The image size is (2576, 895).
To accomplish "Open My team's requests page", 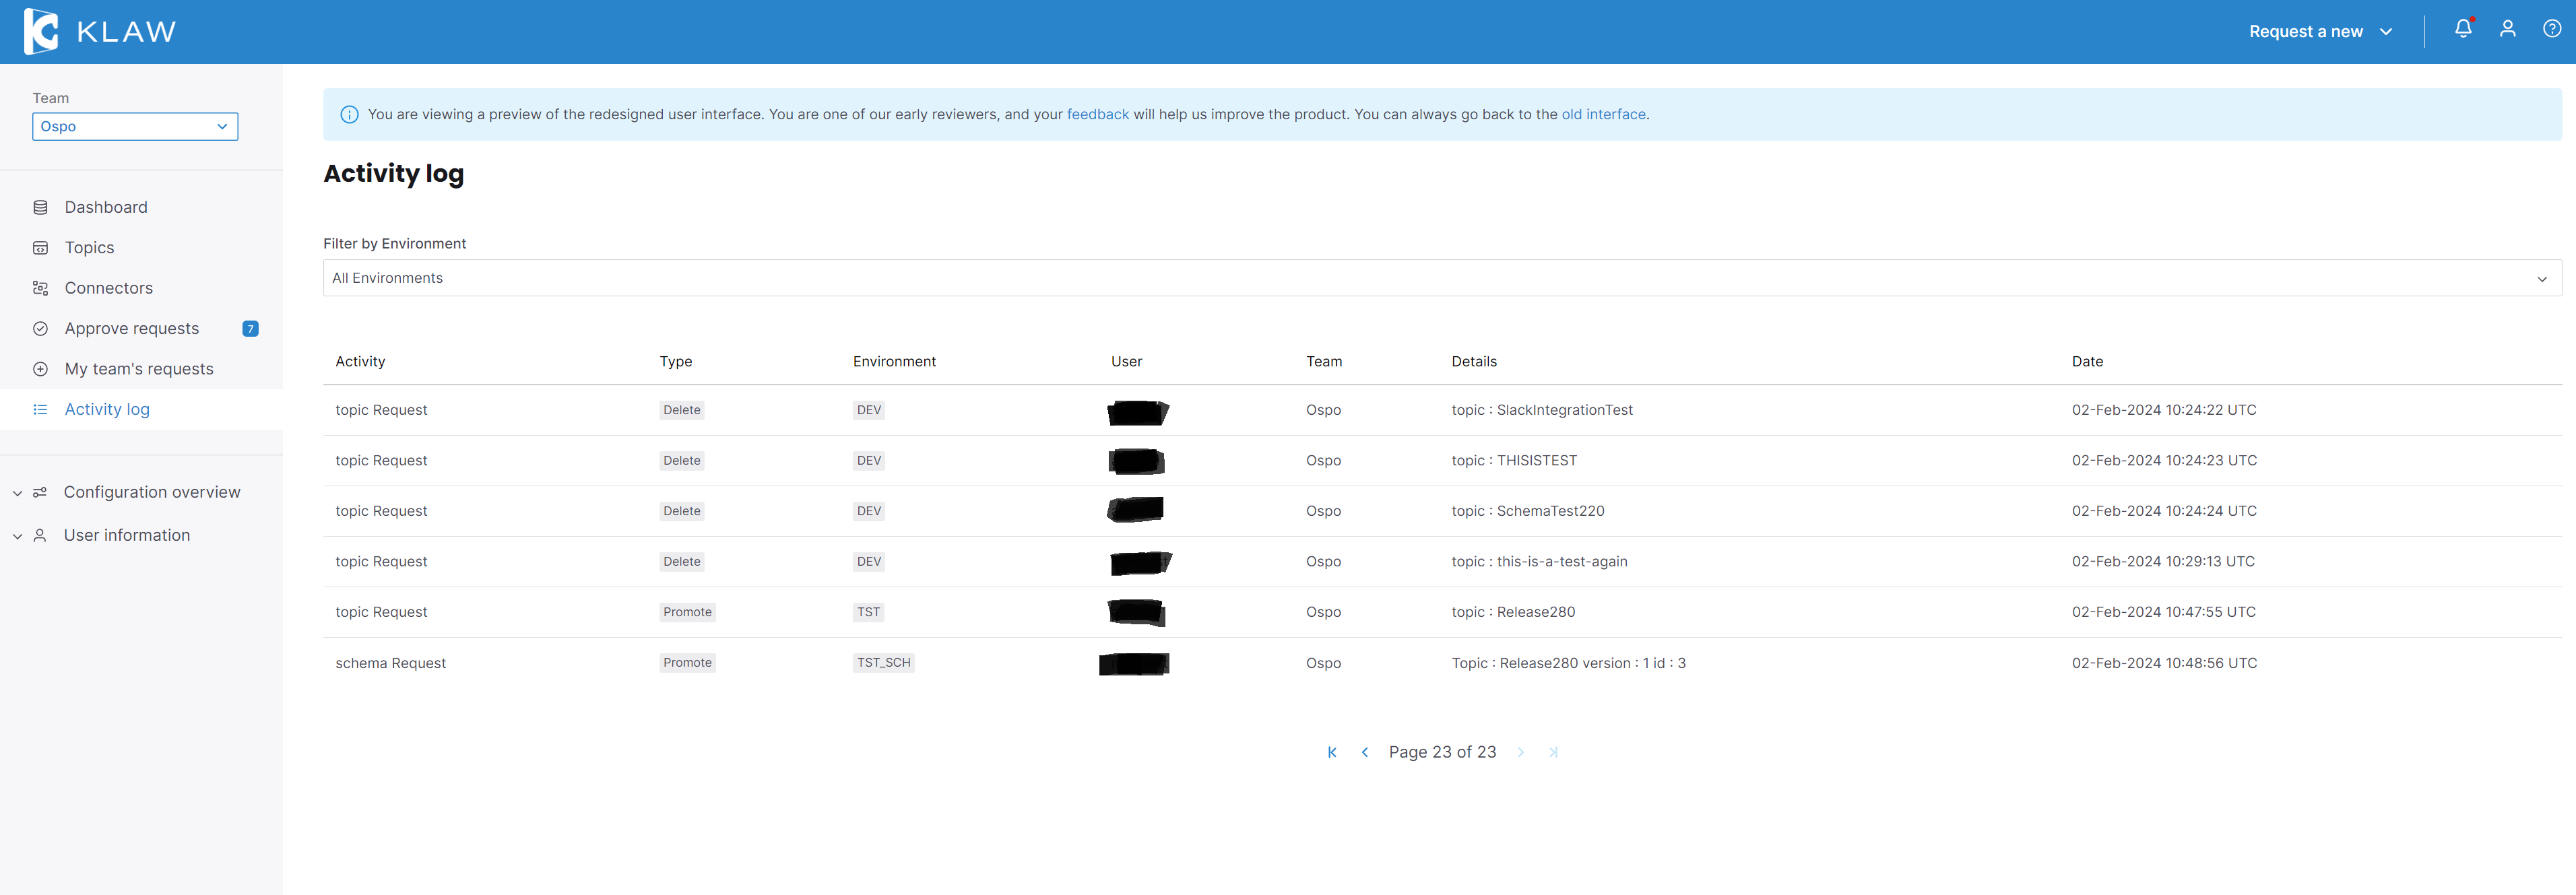I will pos(138,369).
